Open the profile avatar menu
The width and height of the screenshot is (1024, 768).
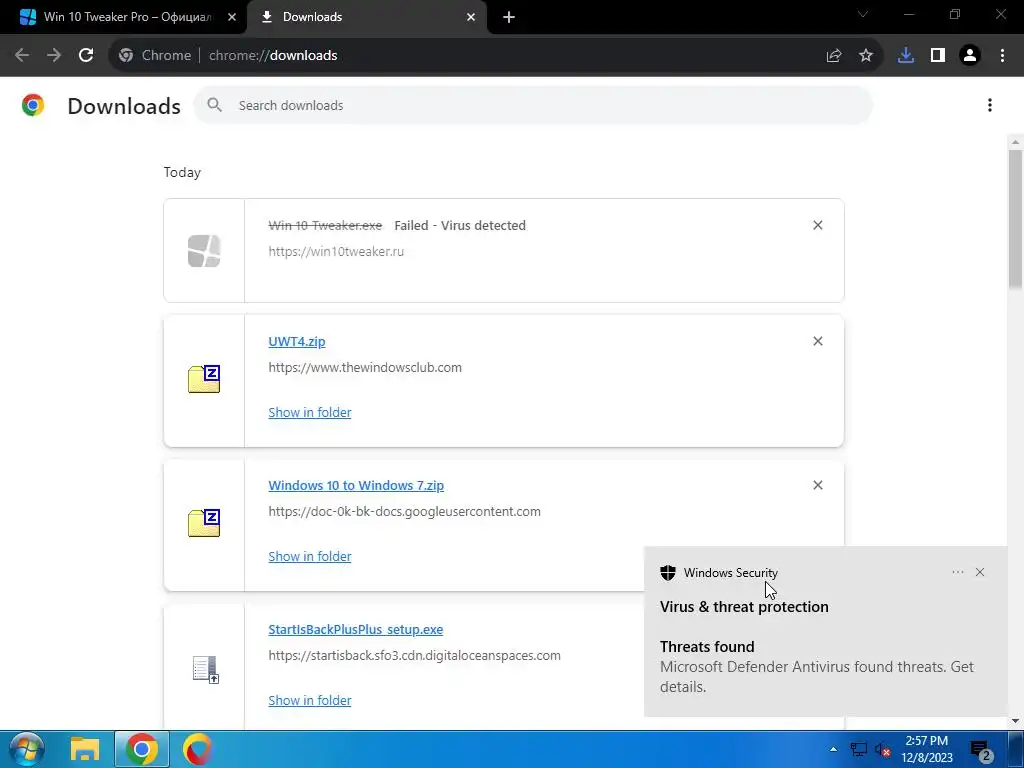click(970, 55)
